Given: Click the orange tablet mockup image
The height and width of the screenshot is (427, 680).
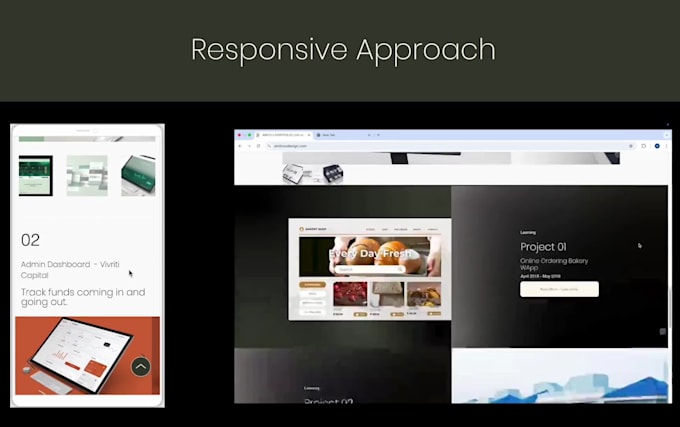Looking at the screenshot, I should click(88, 355).
